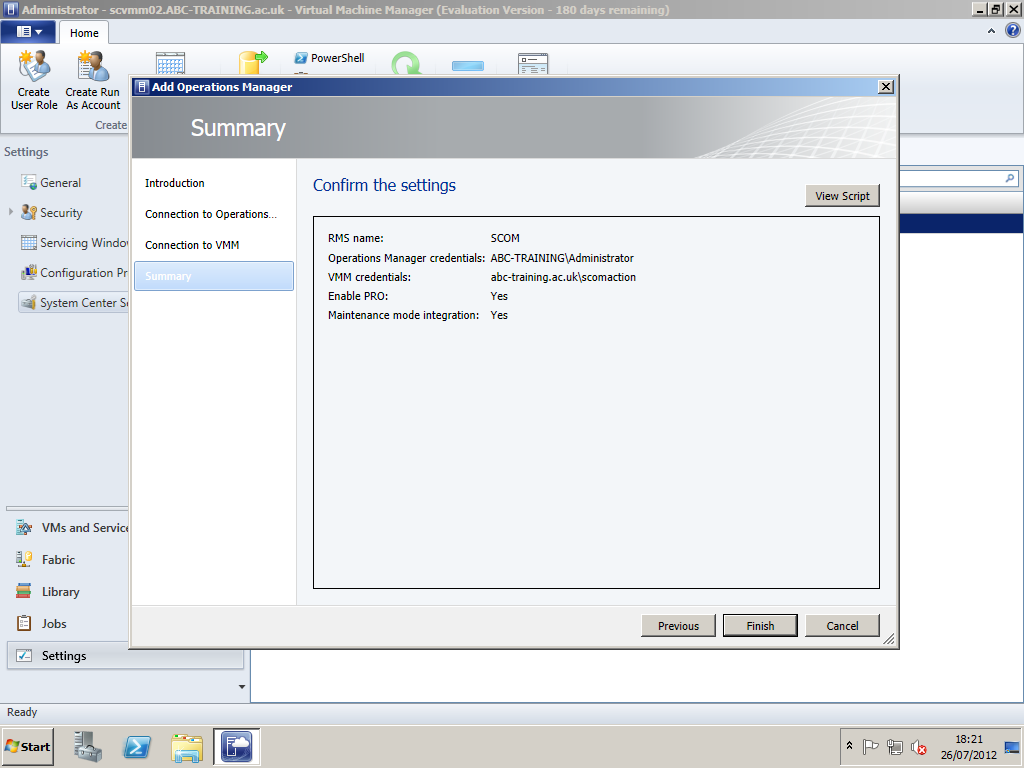Click the Create Run As Account icon
This screenshot has height=768, width=1024.
click(x=93, y=66)
